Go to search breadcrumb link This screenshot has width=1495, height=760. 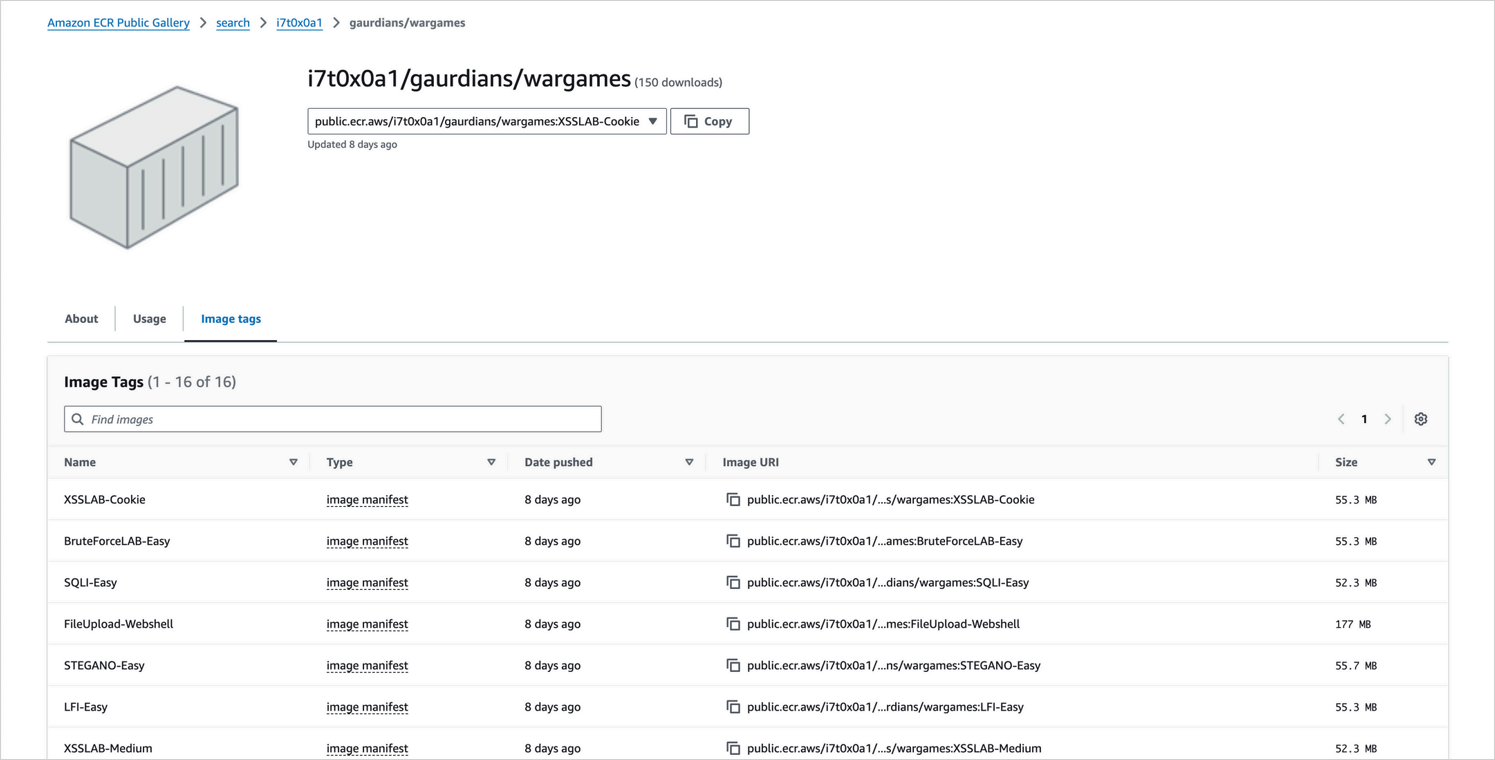point(233,23)
